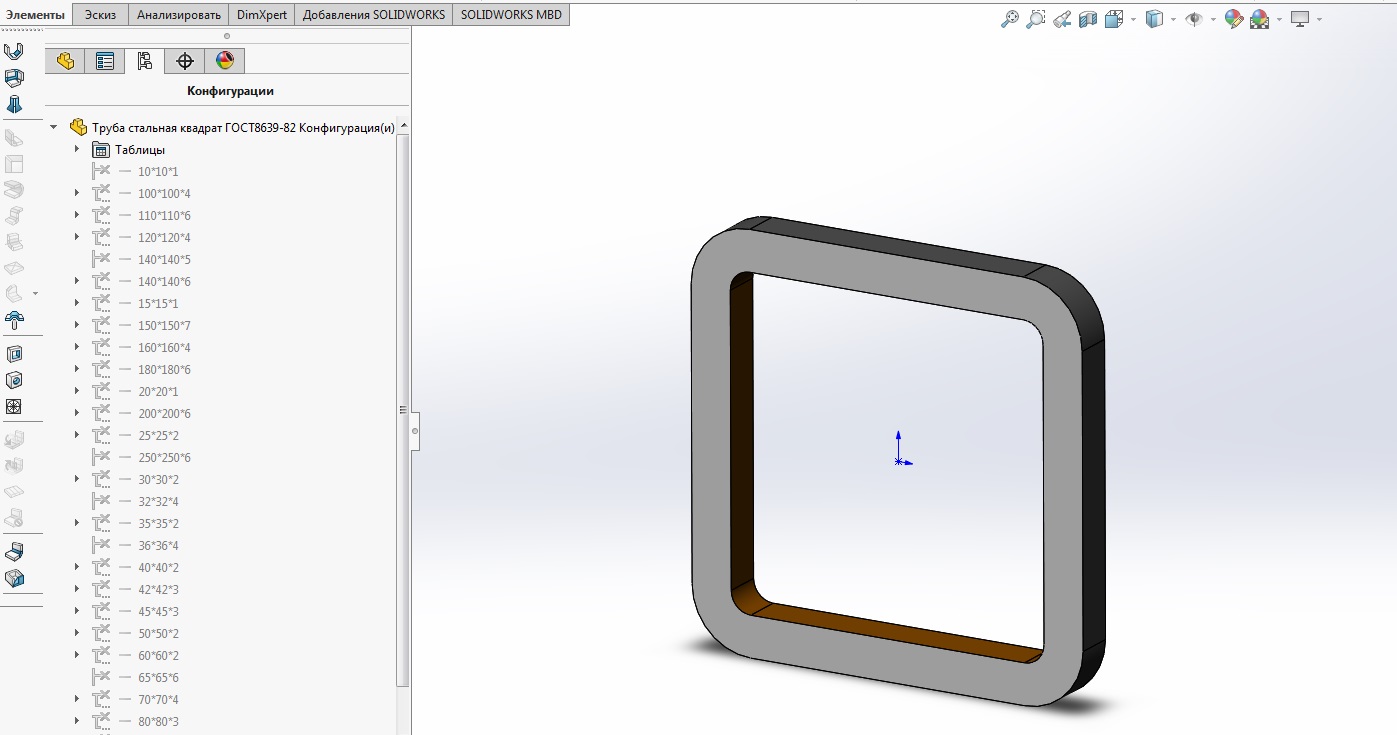Screen dimensions: 1397x735
Task: Select the Zoom to Area tool
Action: [1036, 18]
